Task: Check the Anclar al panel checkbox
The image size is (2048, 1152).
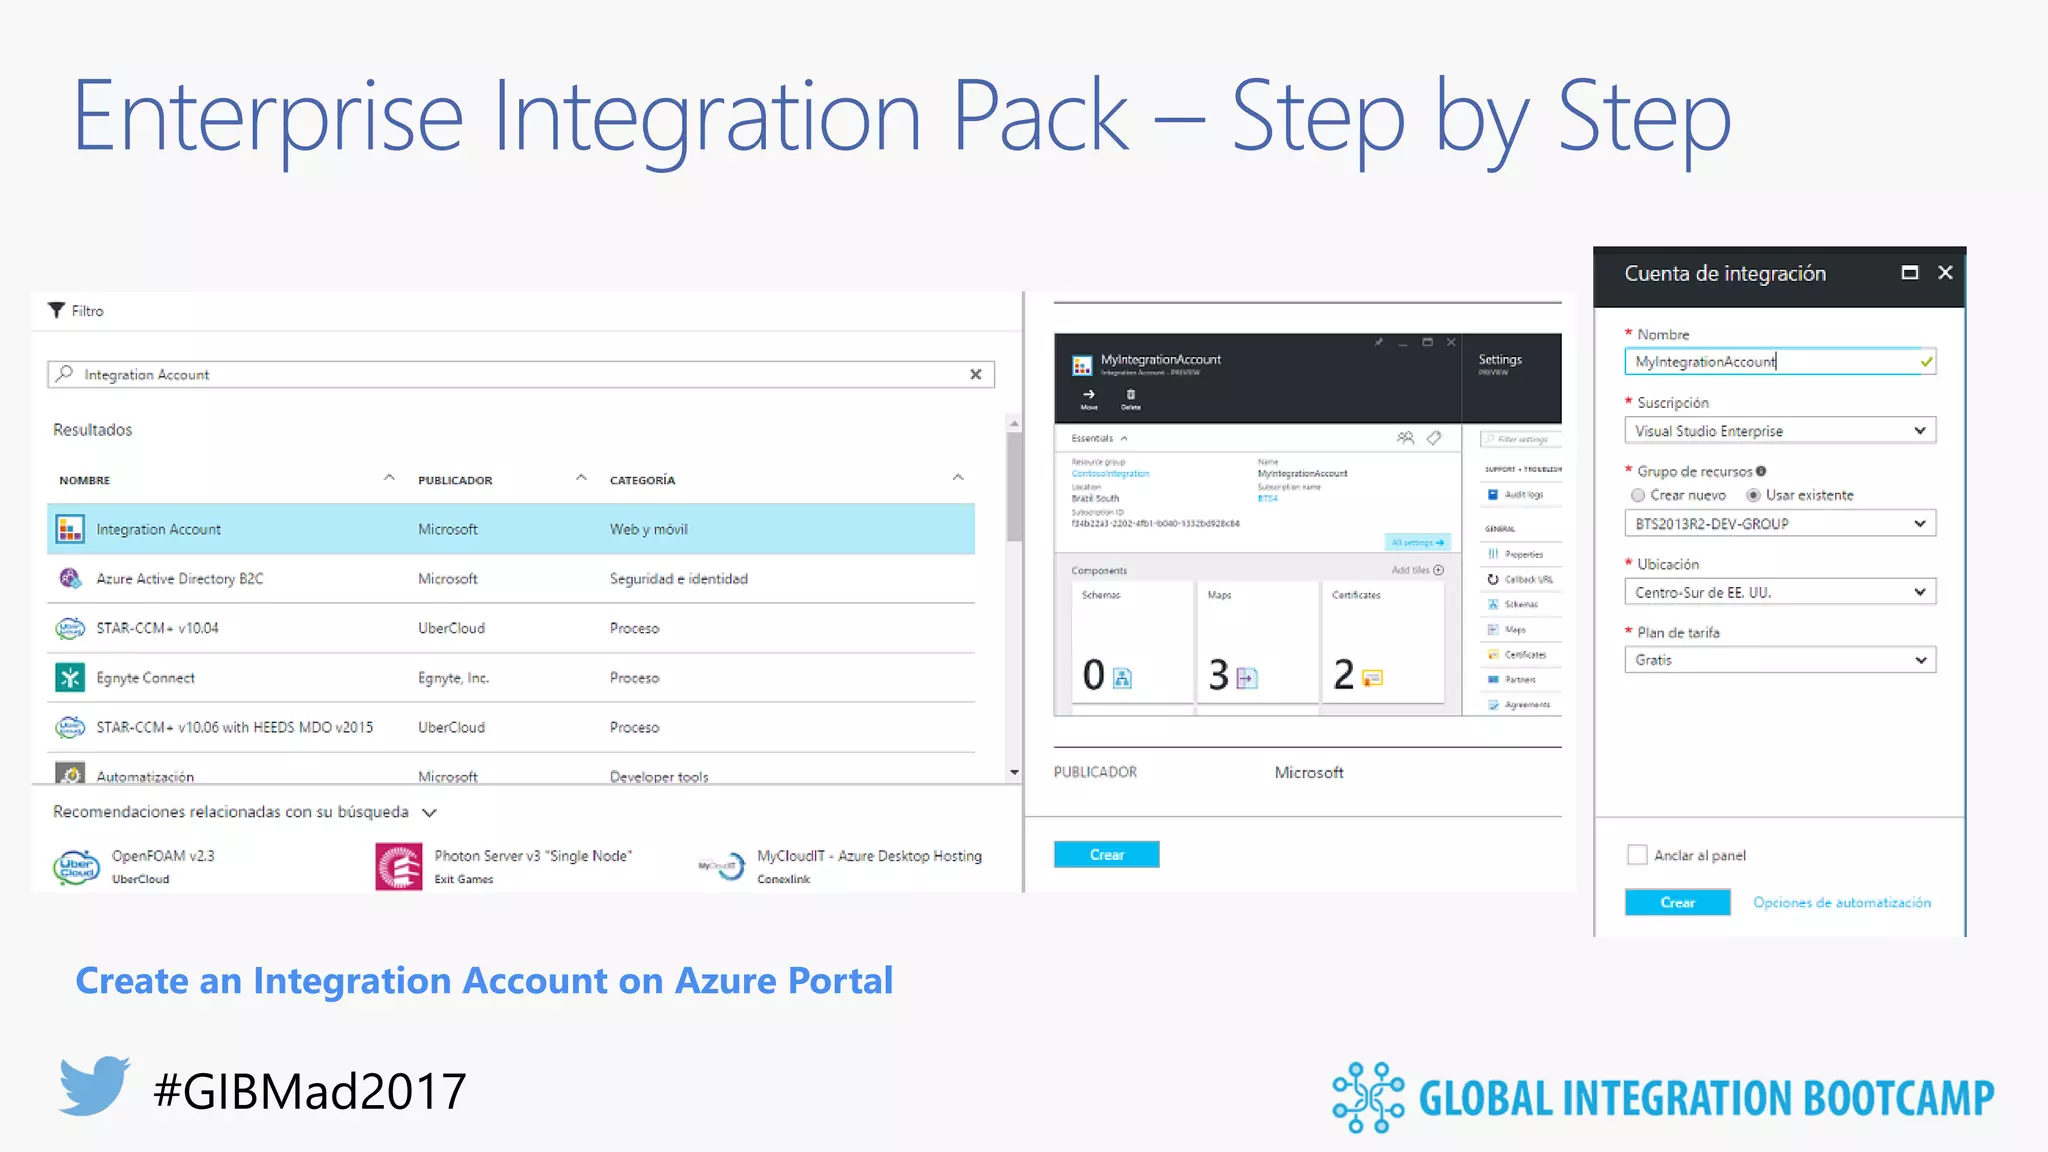Action: [x=1637, y=855]
